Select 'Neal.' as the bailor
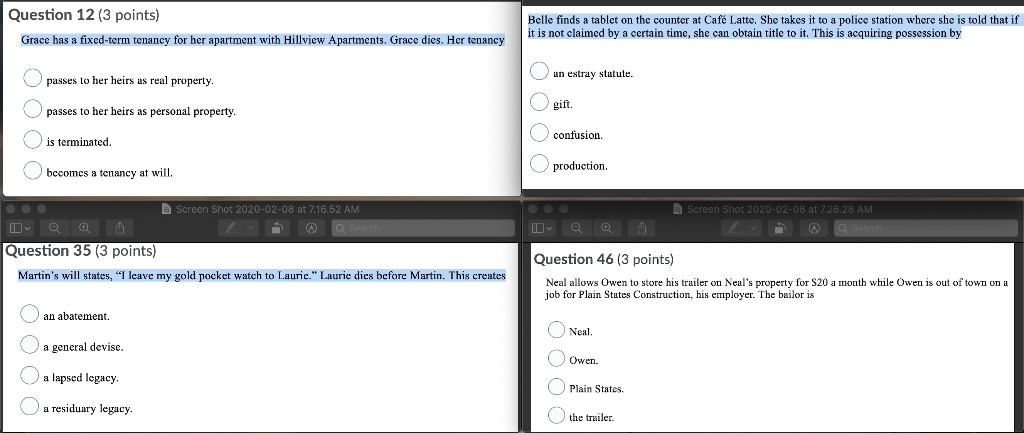Viewport: 1024px width, 433px height. [x=556, y=330]
